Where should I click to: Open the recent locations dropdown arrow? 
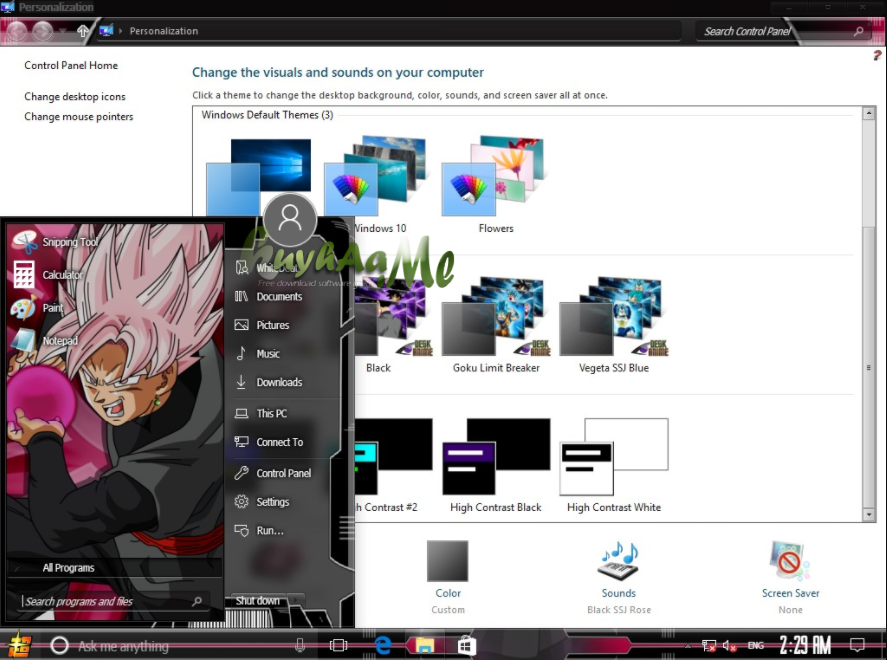click(x=63, y=31)
